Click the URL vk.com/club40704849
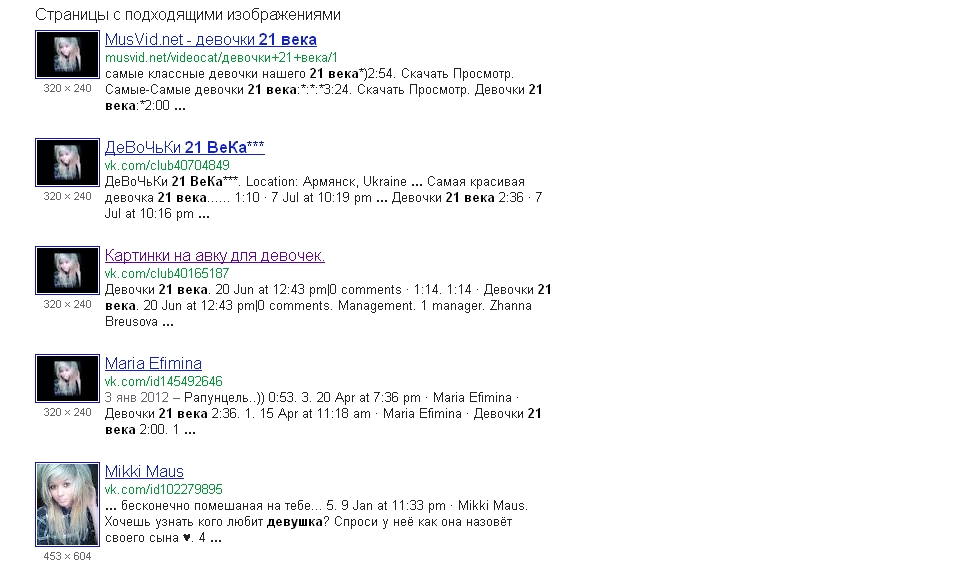 [x=167, y=165]
